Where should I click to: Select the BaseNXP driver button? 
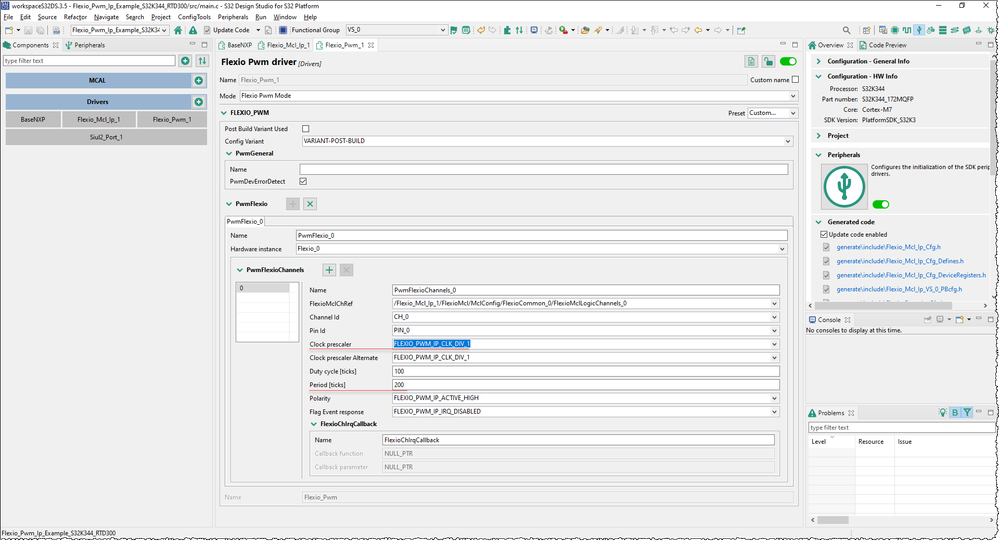click(x=32, y=119)
